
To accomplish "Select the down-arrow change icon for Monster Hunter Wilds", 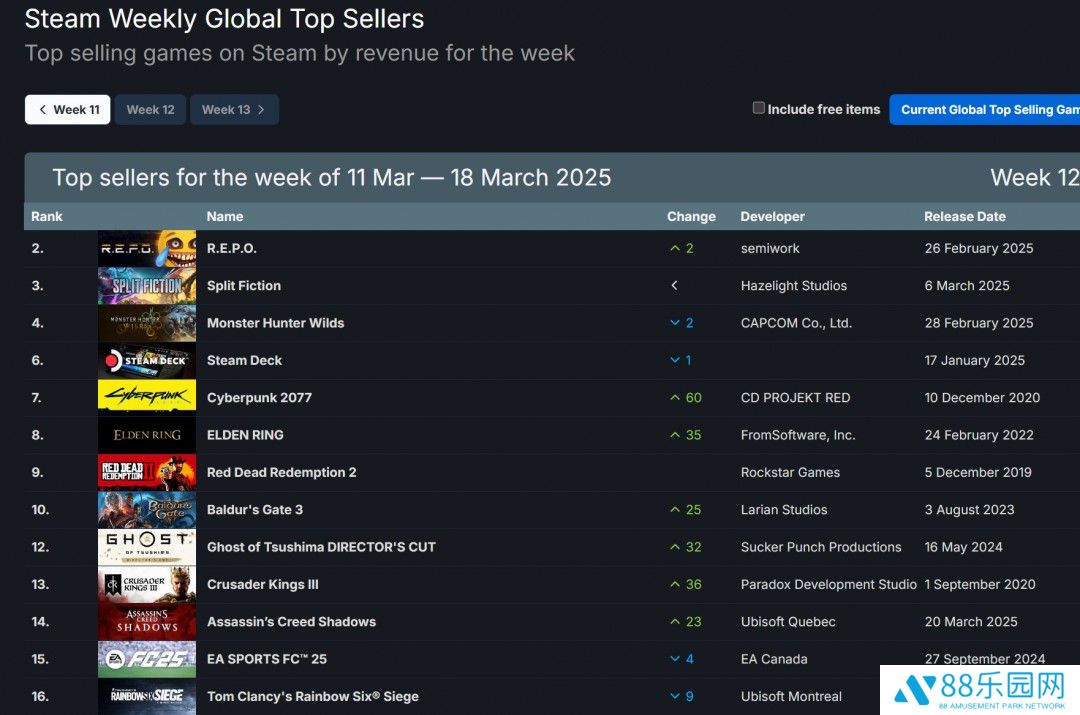I will 675,323.
